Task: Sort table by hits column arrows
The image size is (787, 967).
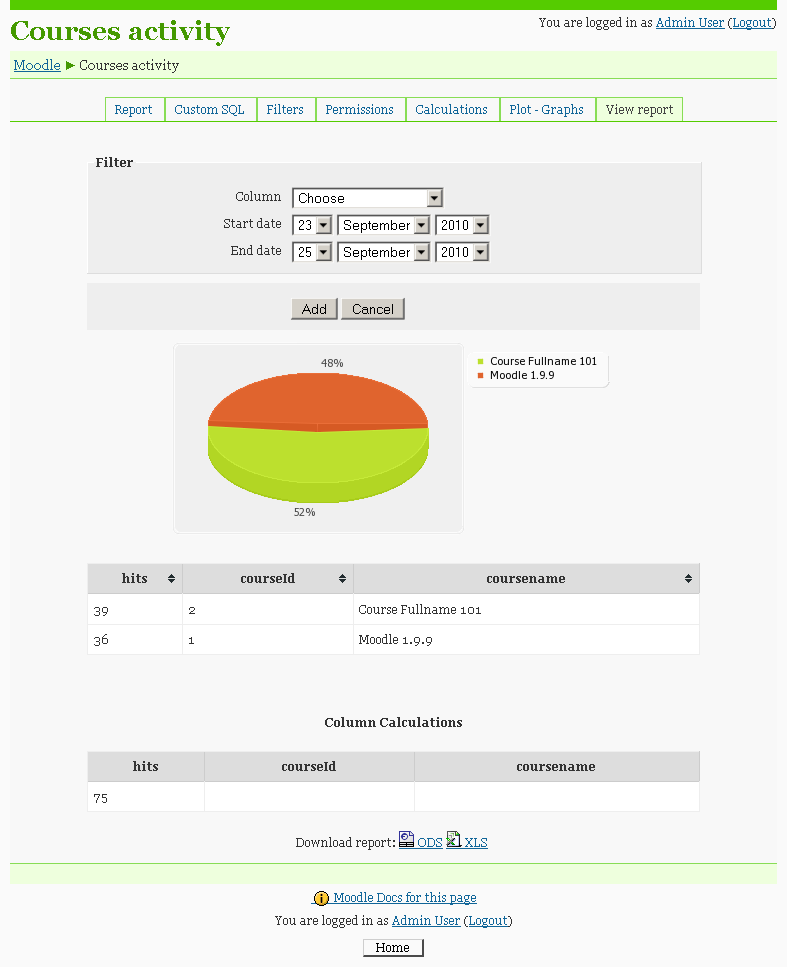Action: pyautogui.click(x=171, y=579)
